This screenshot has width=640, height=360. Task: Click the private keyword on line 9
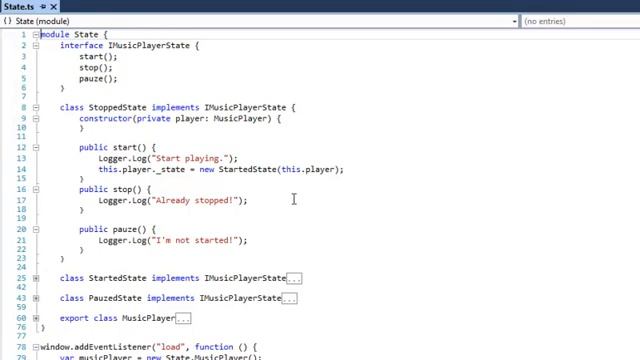point(153,119)
